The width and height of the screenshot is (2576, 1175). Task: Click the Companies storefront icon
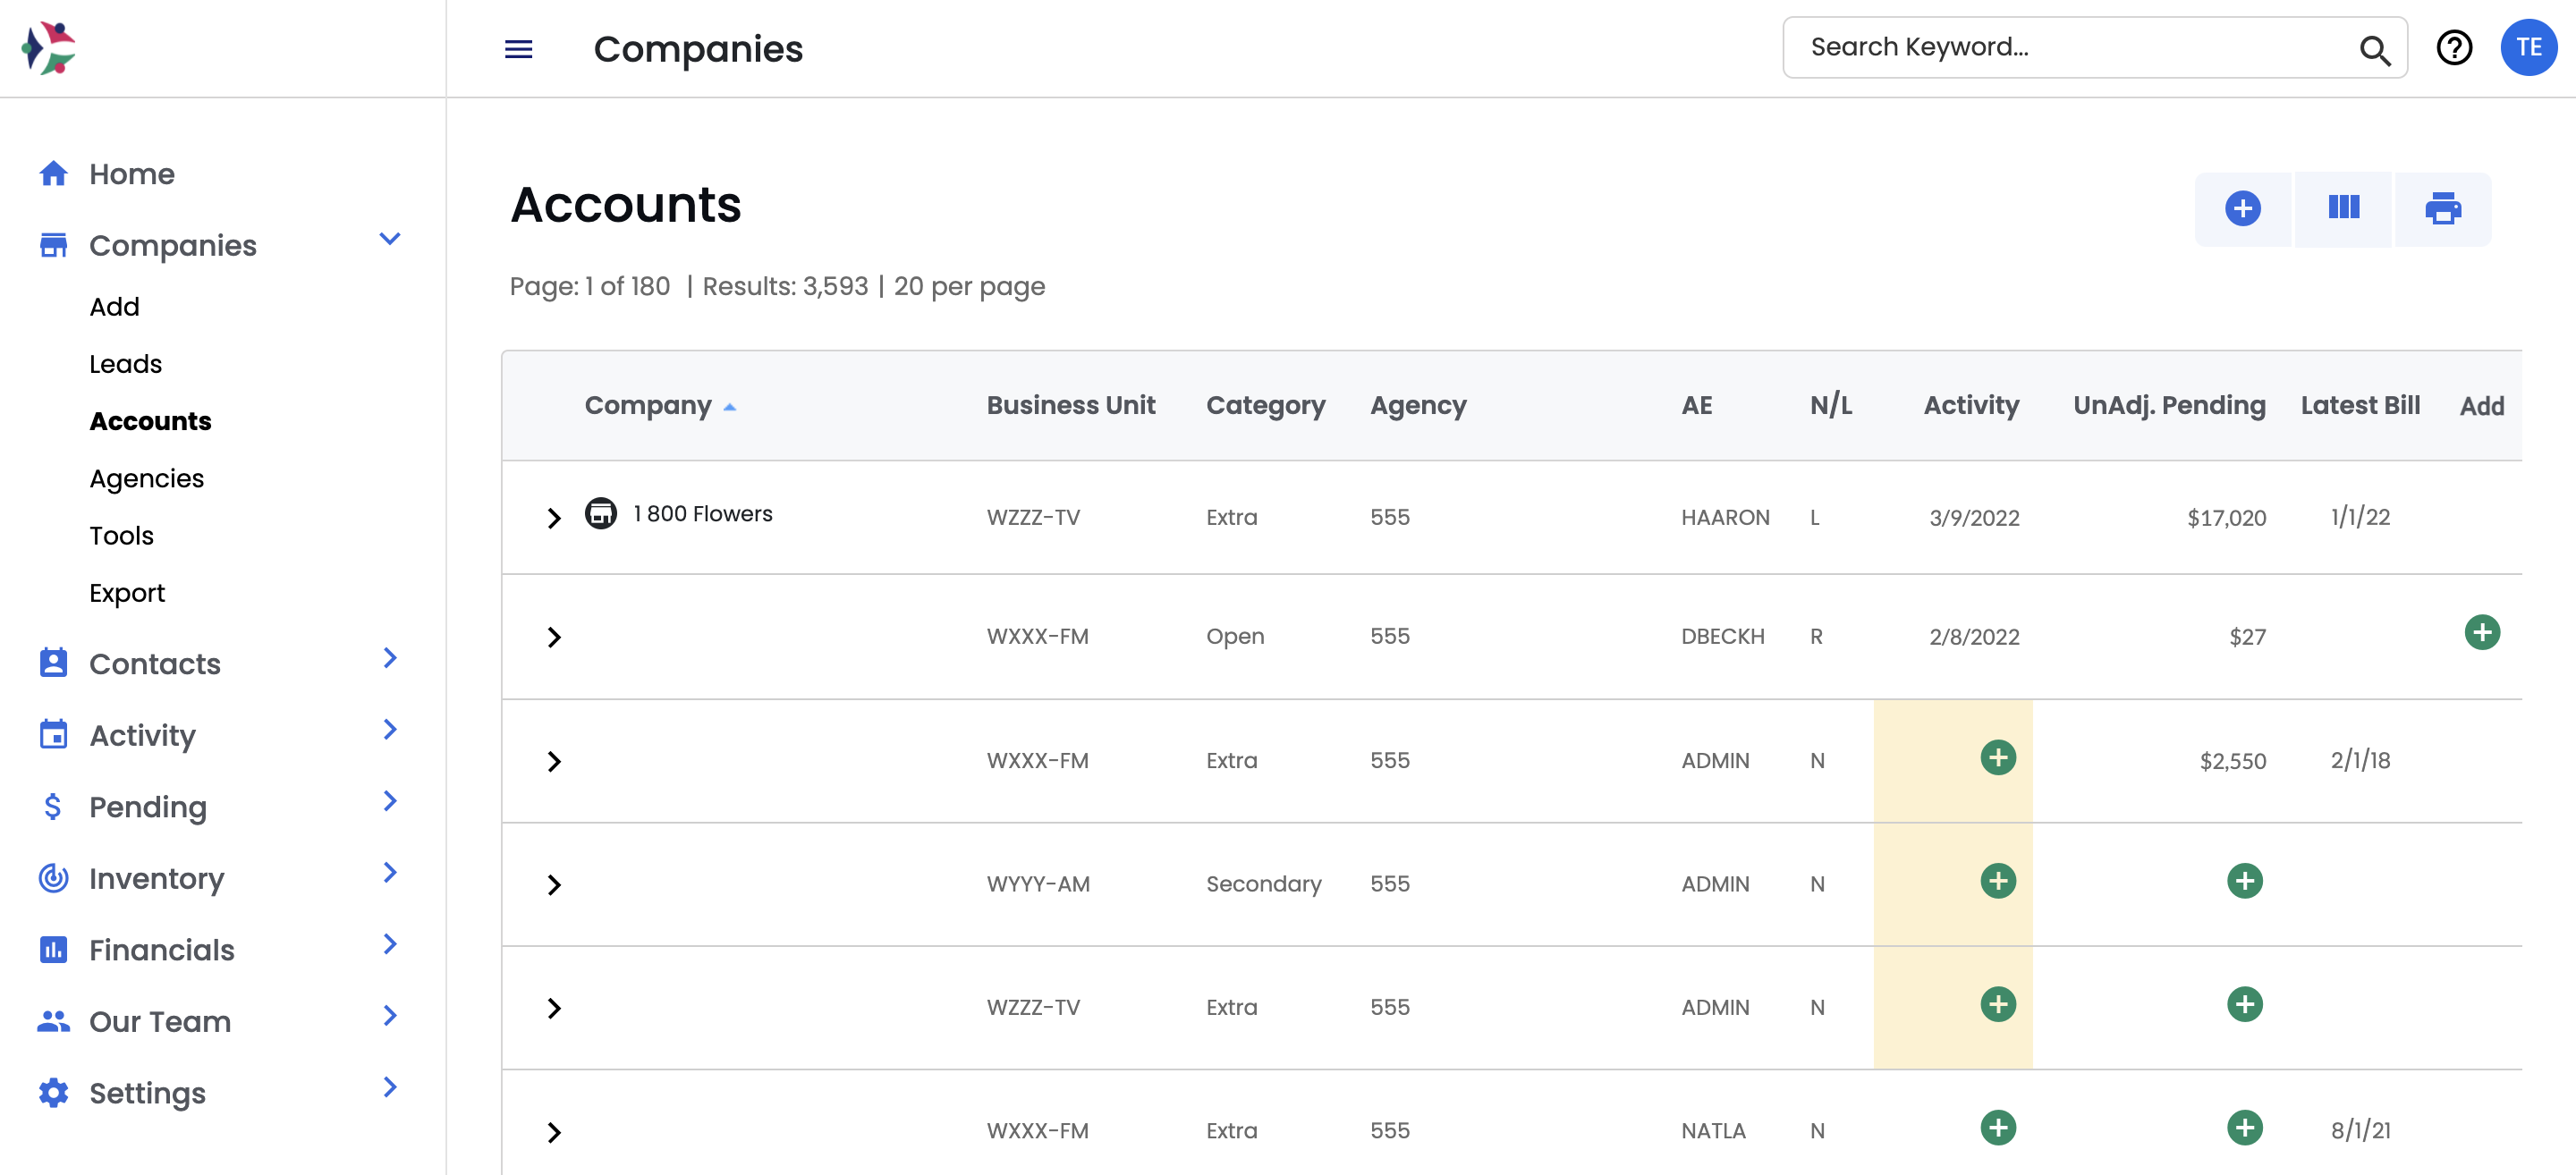coord(53,245)
